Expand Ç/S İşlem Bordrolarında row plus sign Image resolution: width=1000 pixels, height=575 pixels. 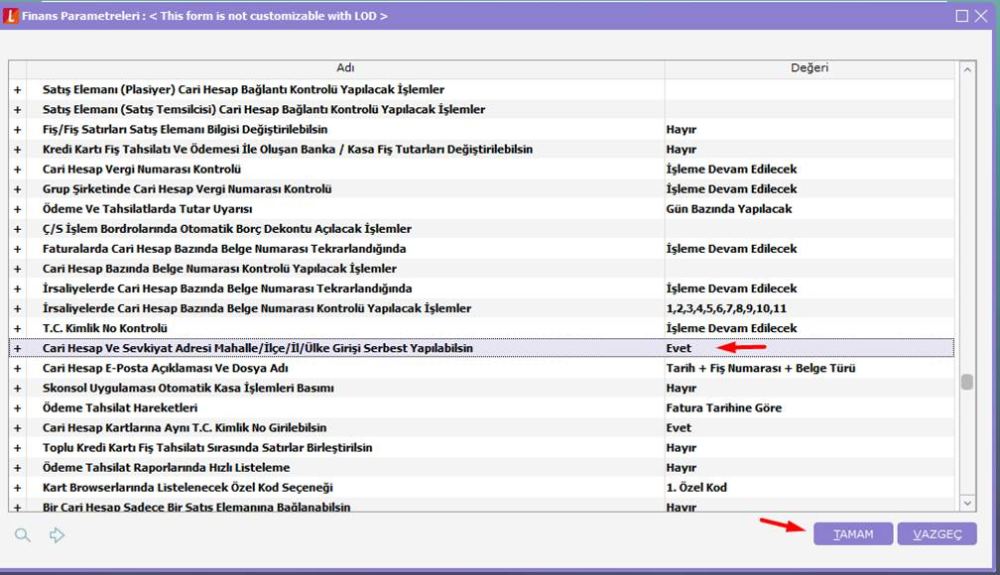[17, 229]
